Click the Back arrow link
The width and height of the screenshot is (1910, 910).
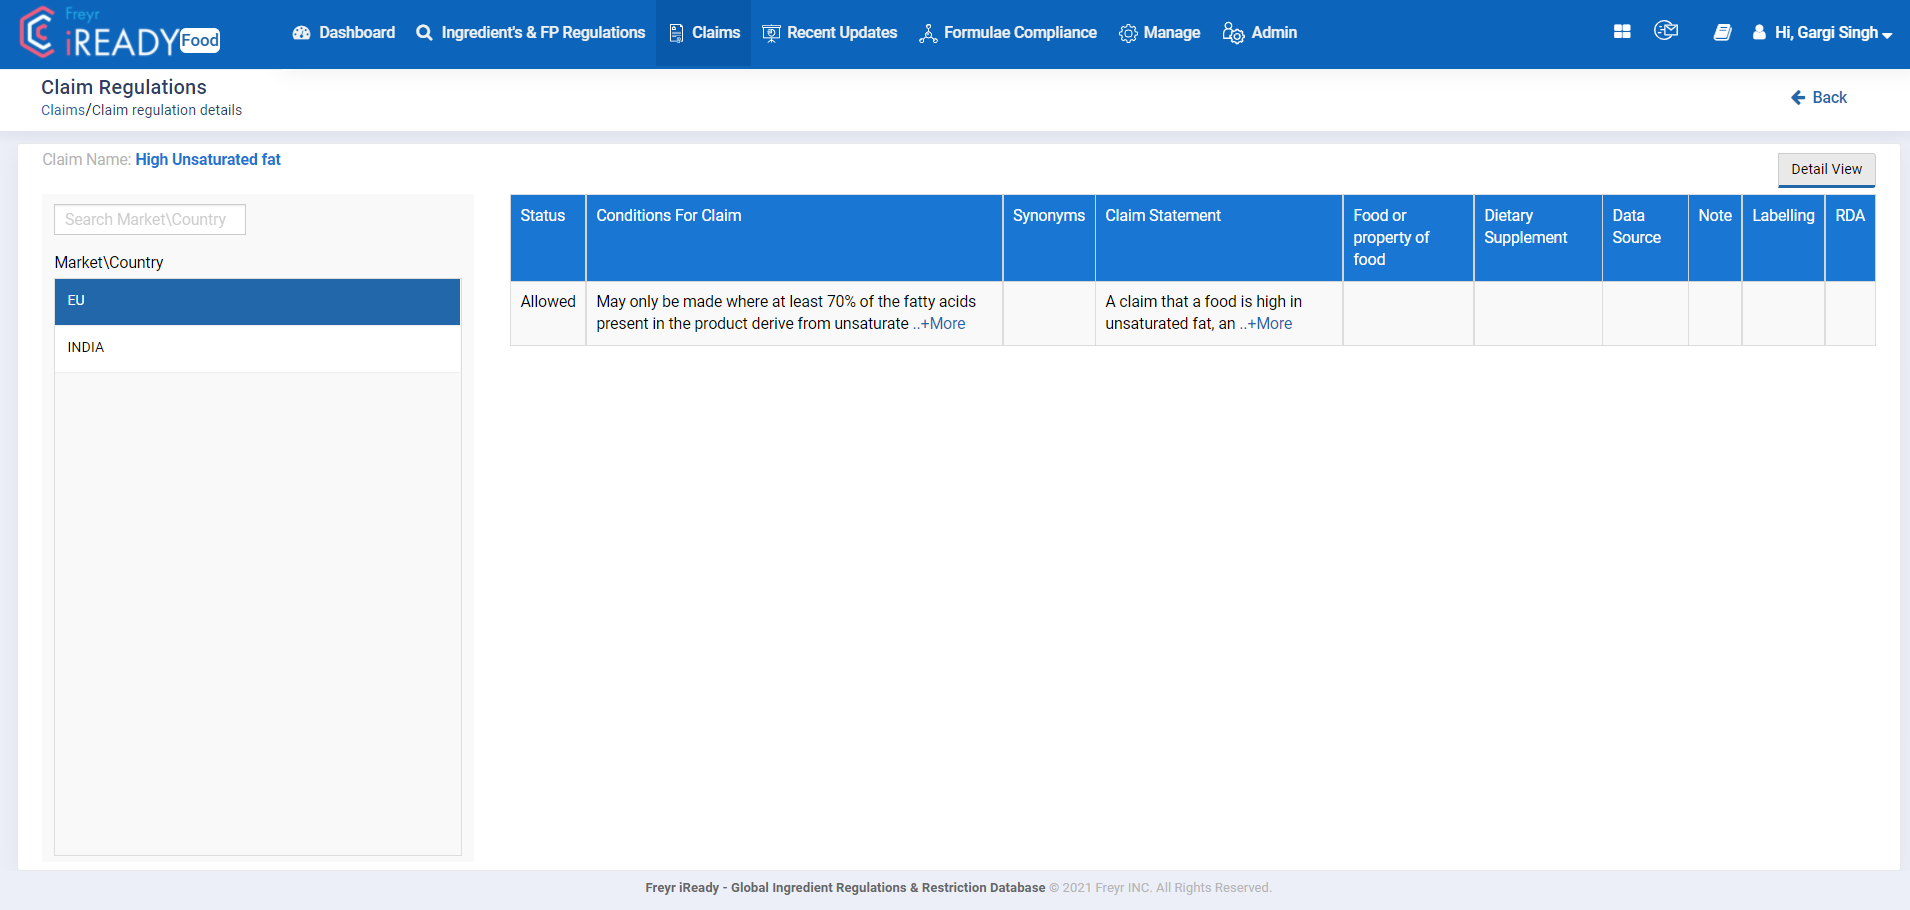1818,97
